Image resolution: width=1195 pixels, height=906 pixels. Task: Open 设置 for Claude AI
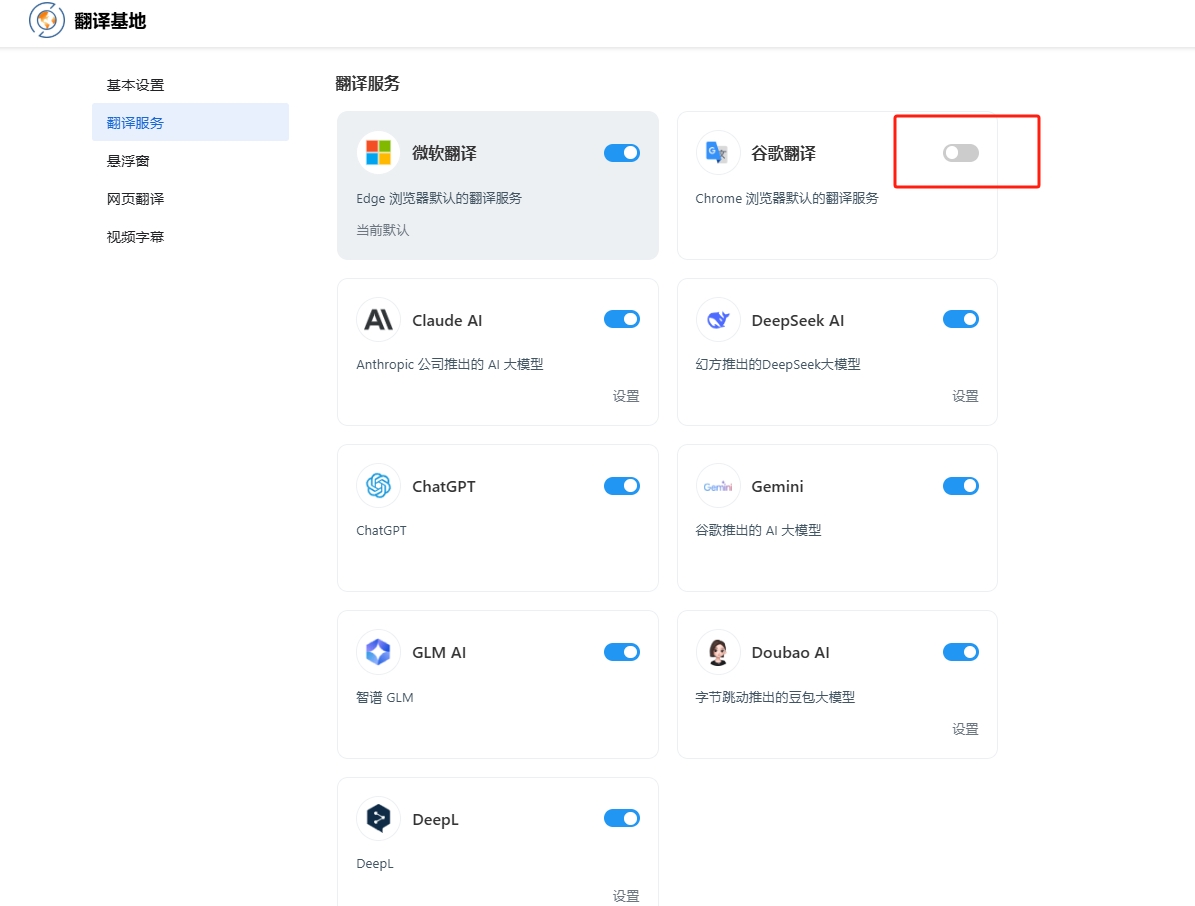626,396
